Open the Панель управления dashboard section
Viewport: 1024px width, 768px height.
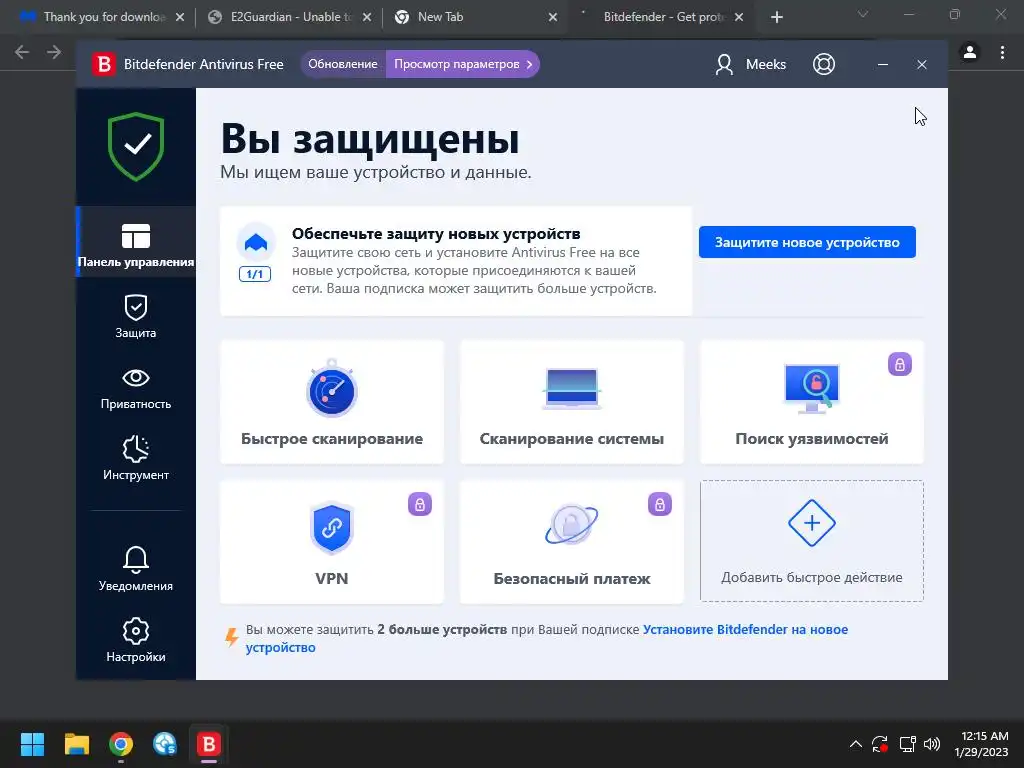pos(136,243)
